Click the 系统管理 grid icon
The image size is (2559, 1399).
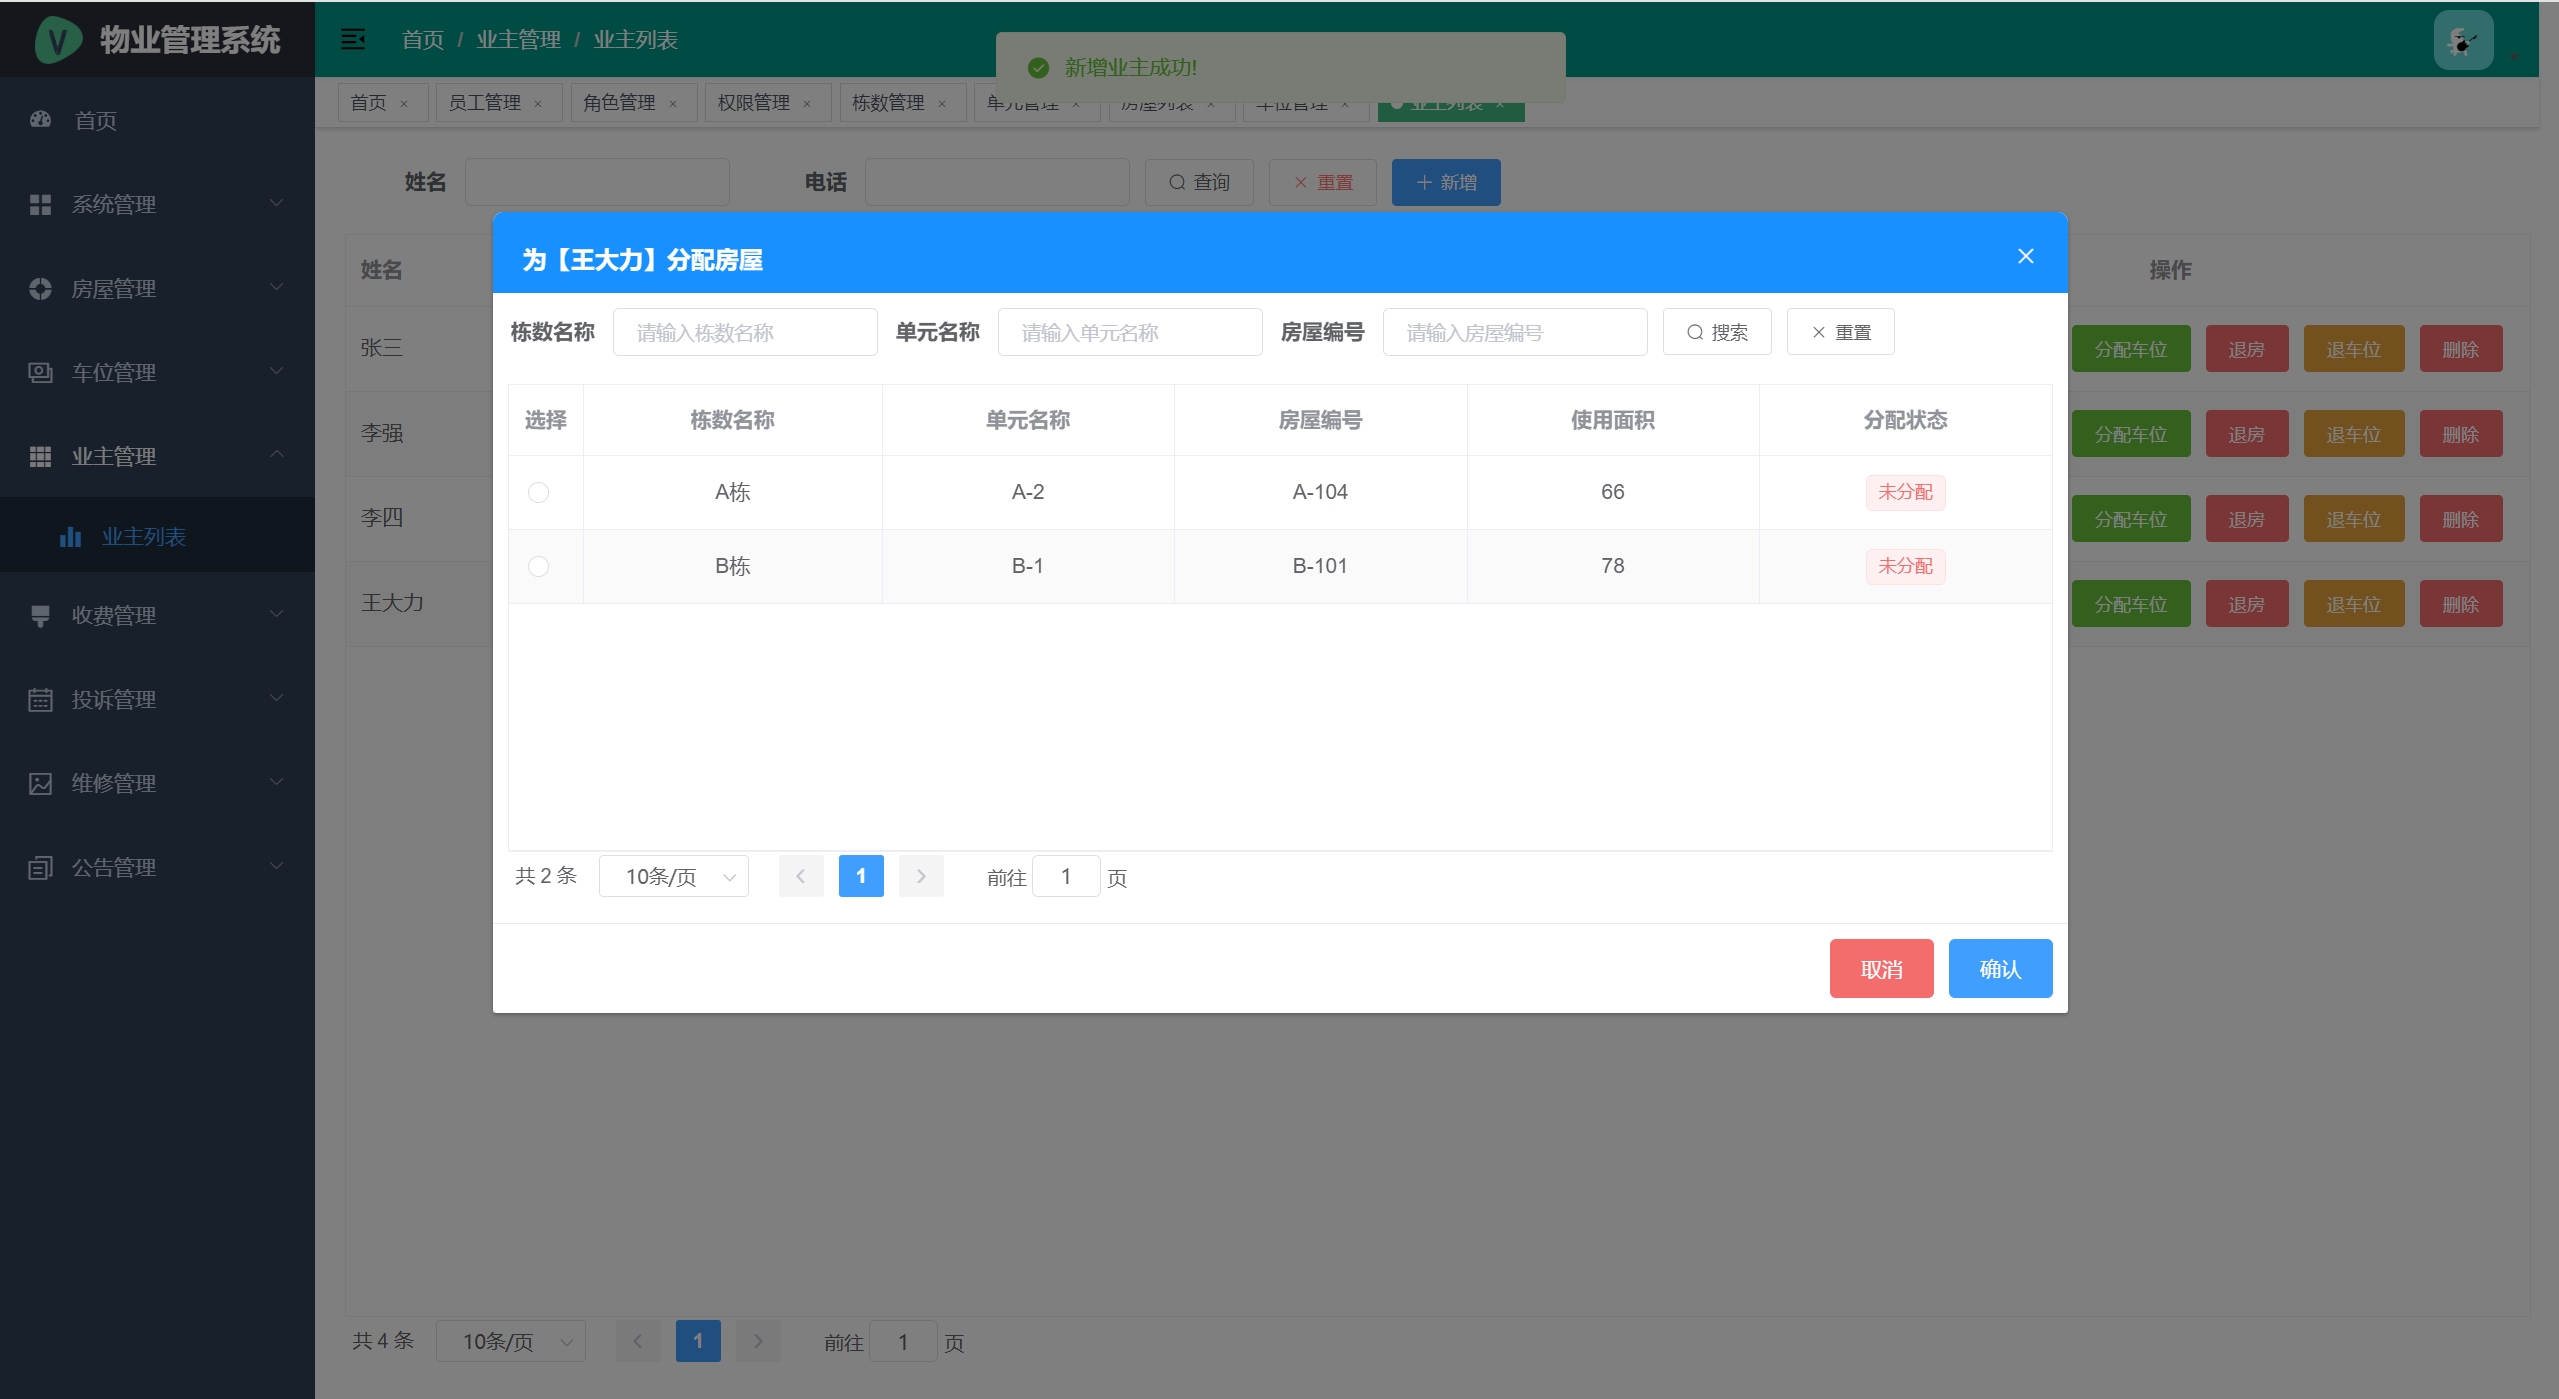point(40,204)
